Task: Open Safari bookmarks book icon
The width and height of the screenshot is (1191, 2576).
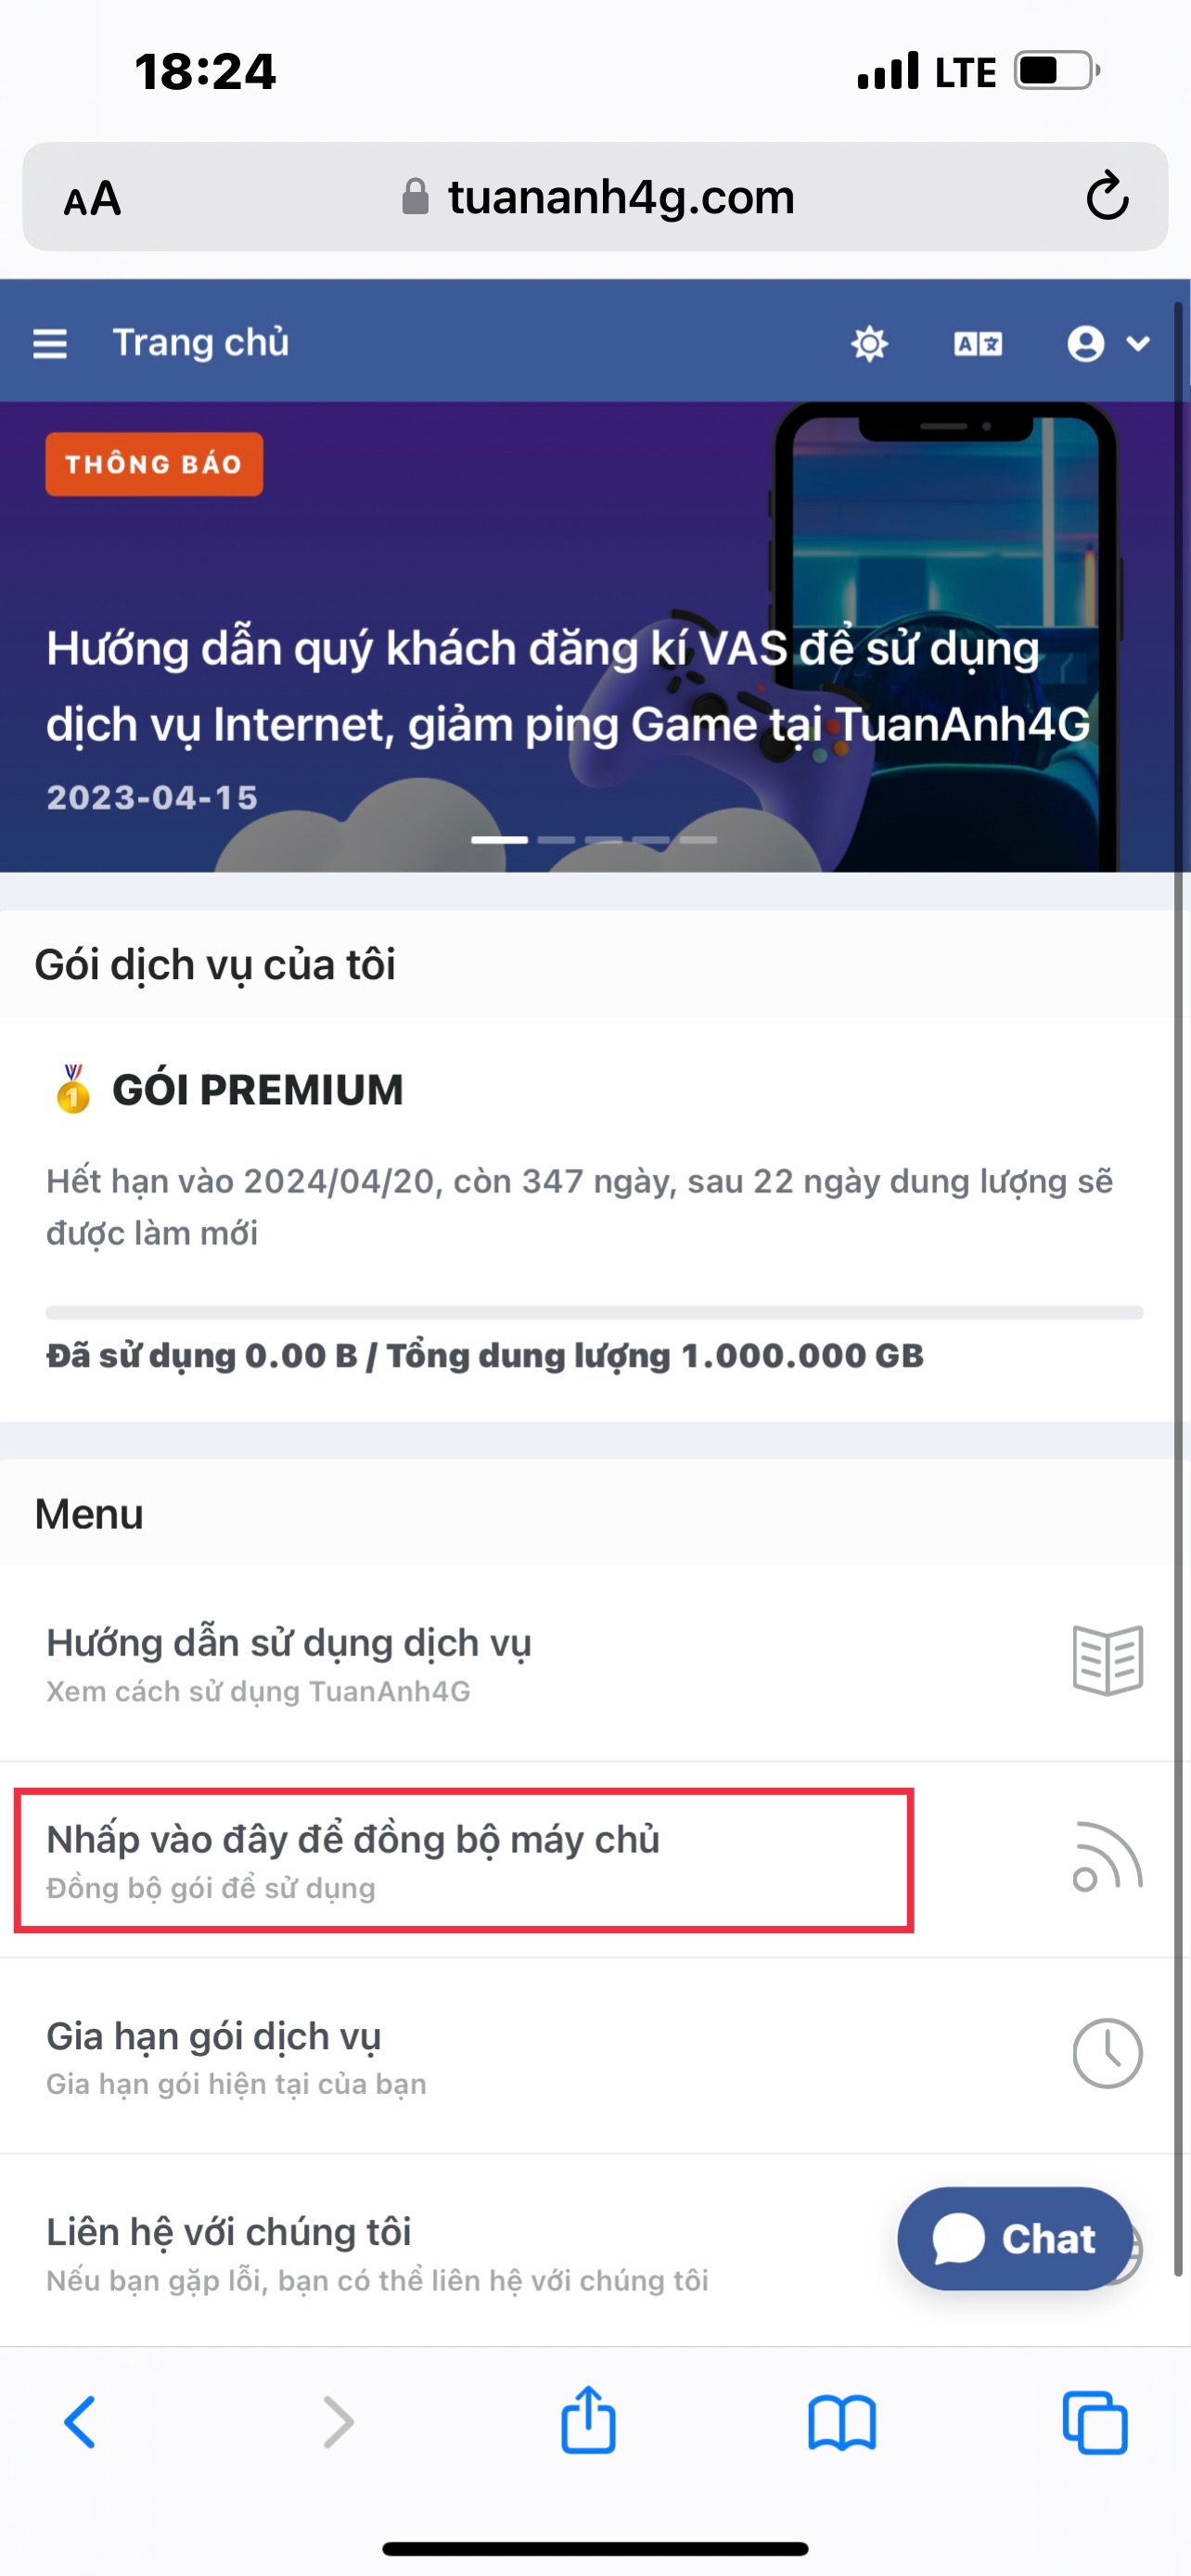Action: pos(842,2423)
